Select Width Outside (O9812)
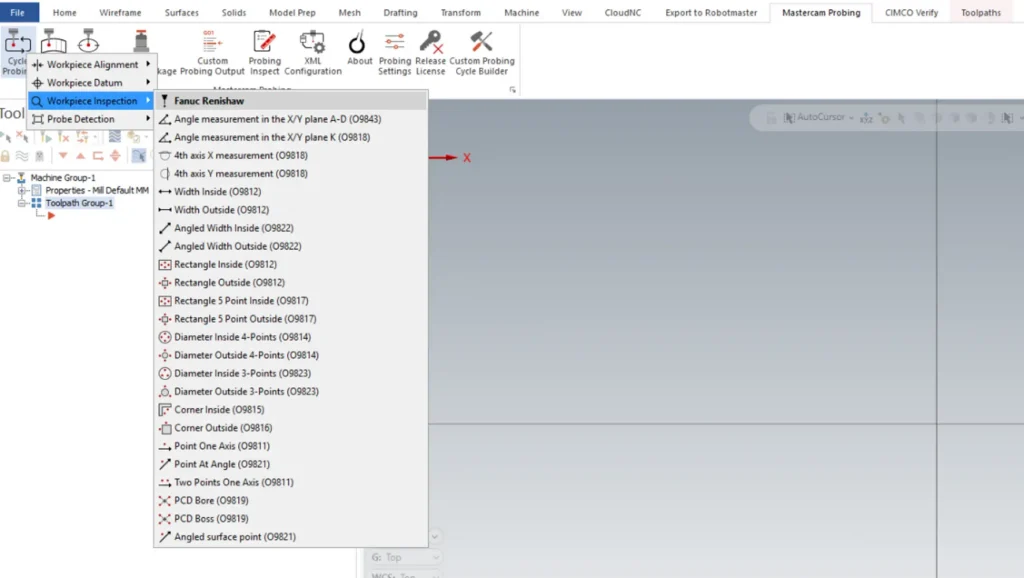This screenshot has width=1024, height=578. pos(291,210)
